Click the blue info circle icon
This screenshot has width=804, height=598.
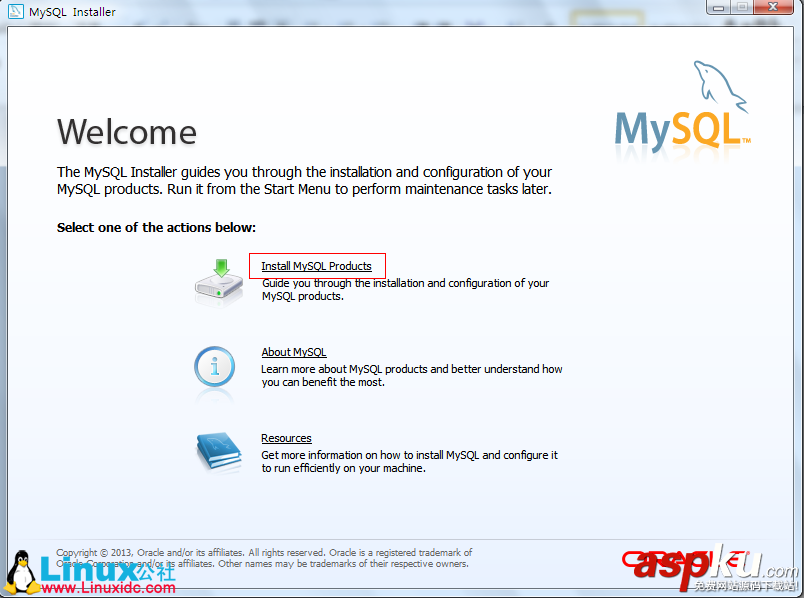tap(214, 367)
